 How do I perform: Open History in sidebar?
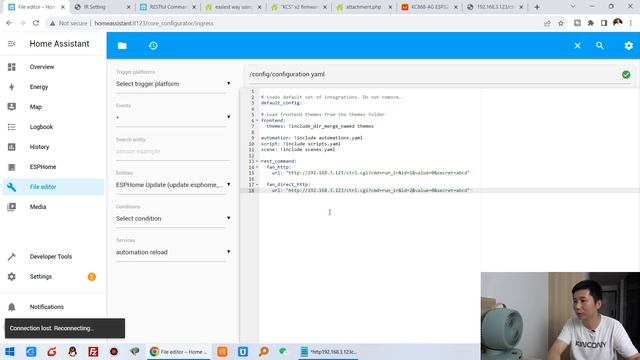(x=39, y=147)
